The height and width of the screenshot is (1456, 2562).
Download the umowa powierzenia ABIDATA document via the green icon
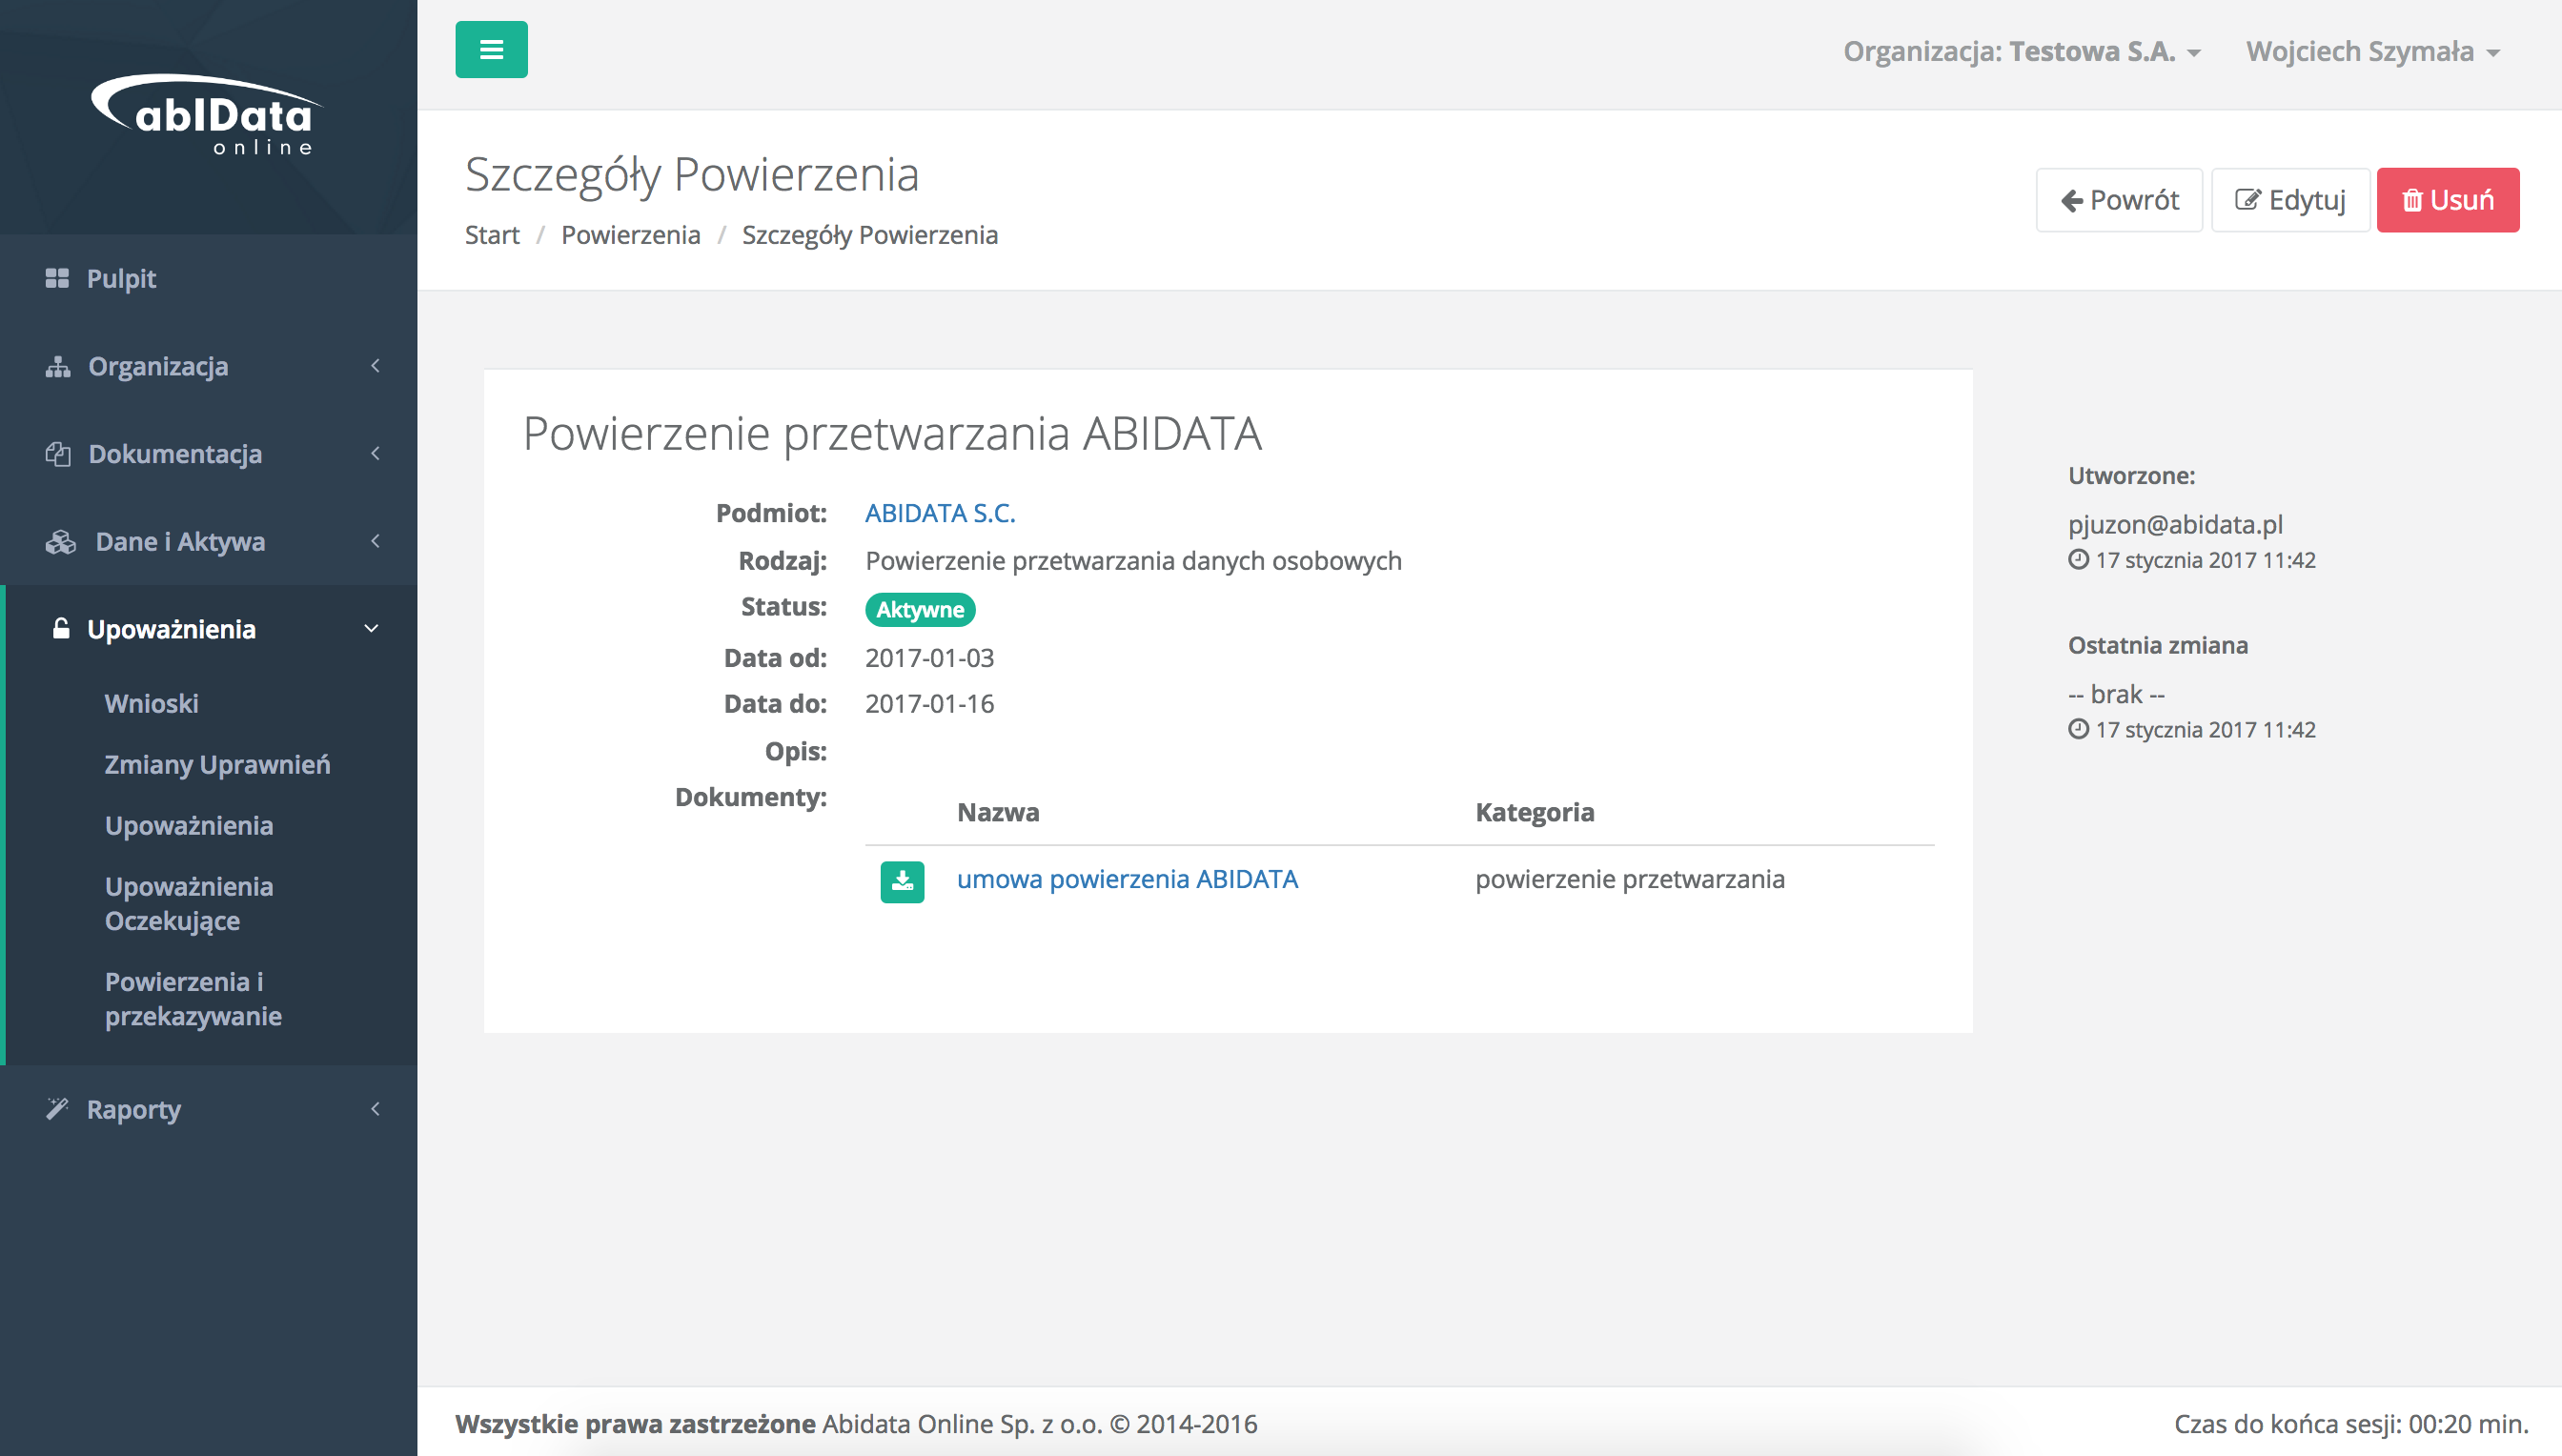[x=902, y=881]
